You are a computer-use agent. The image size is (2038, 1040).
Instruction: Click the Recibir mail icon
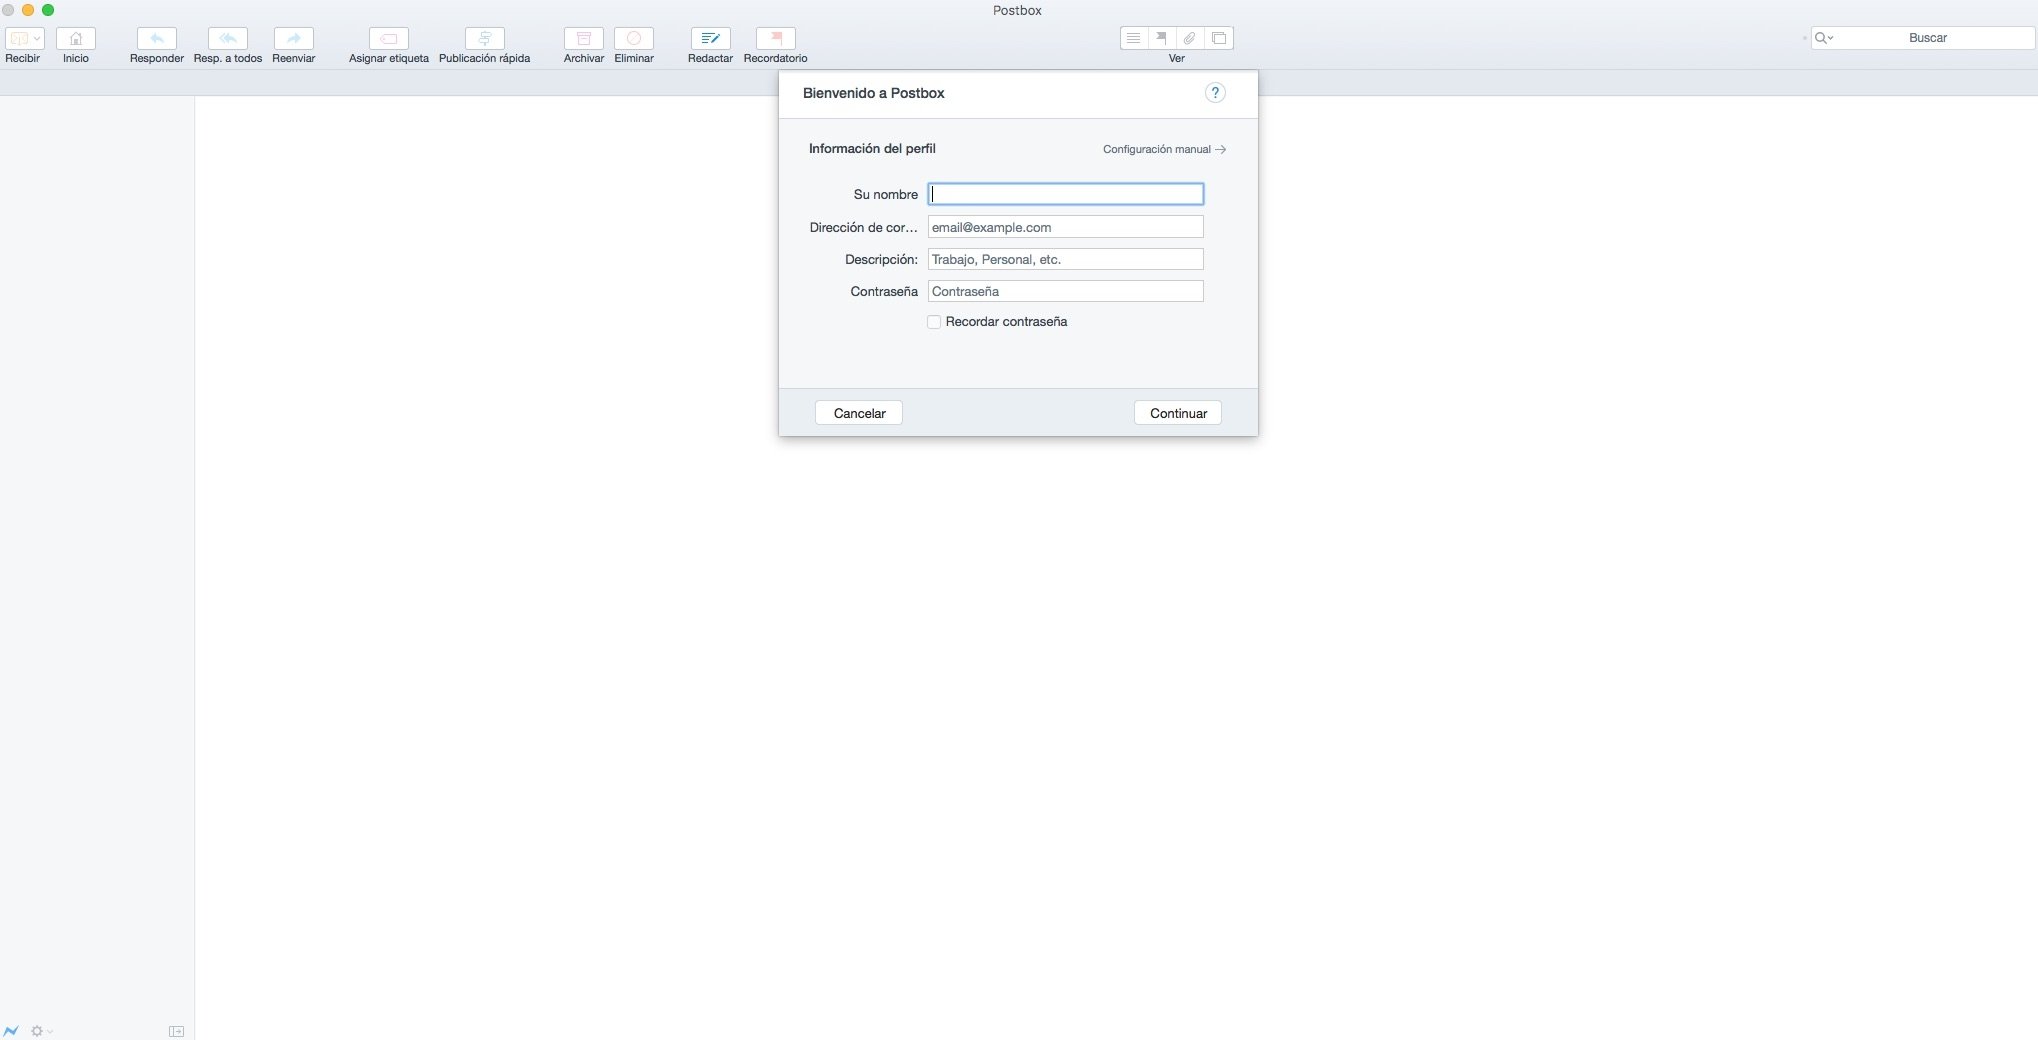18,38
